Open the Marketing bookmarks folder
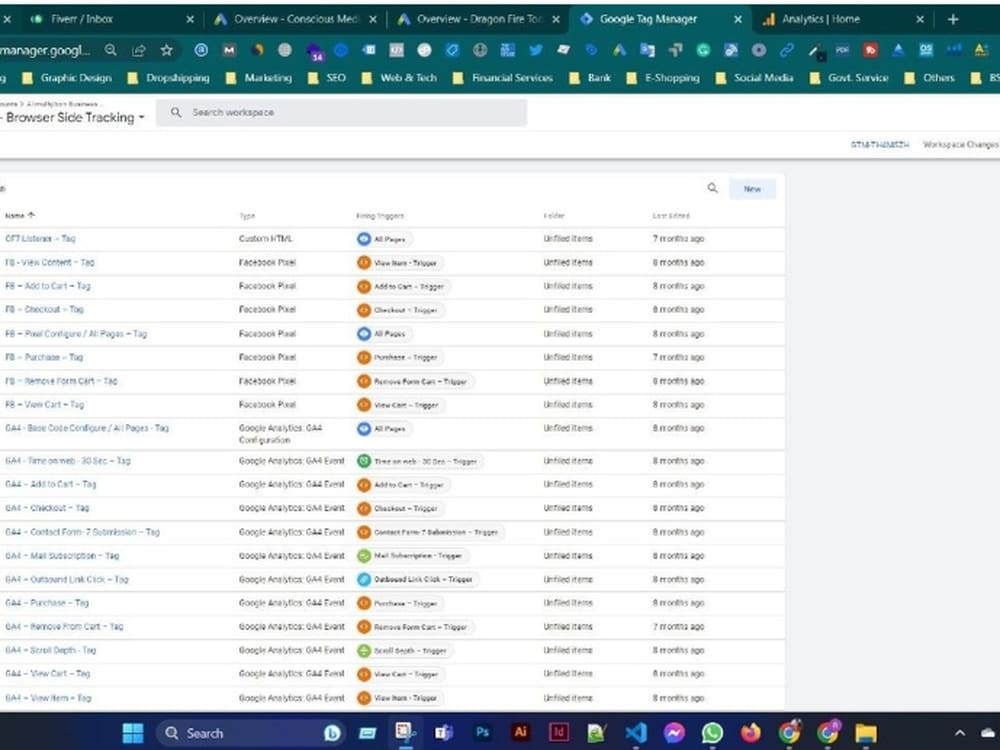Image resolution: width=1000 pixels, height=750 pixels. point(259,78)
